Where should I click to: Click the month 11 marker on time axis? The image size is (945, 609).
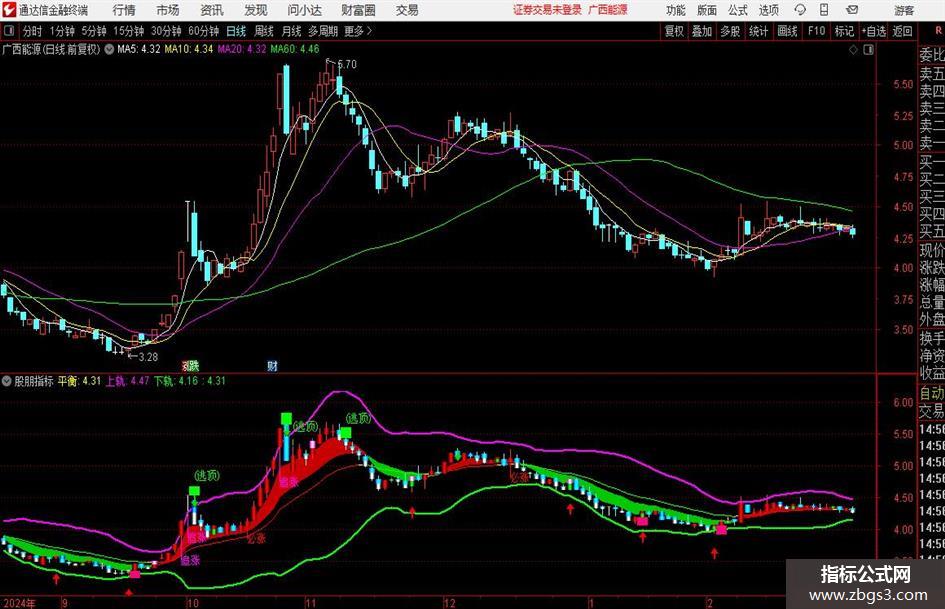(x=310, y=603)
